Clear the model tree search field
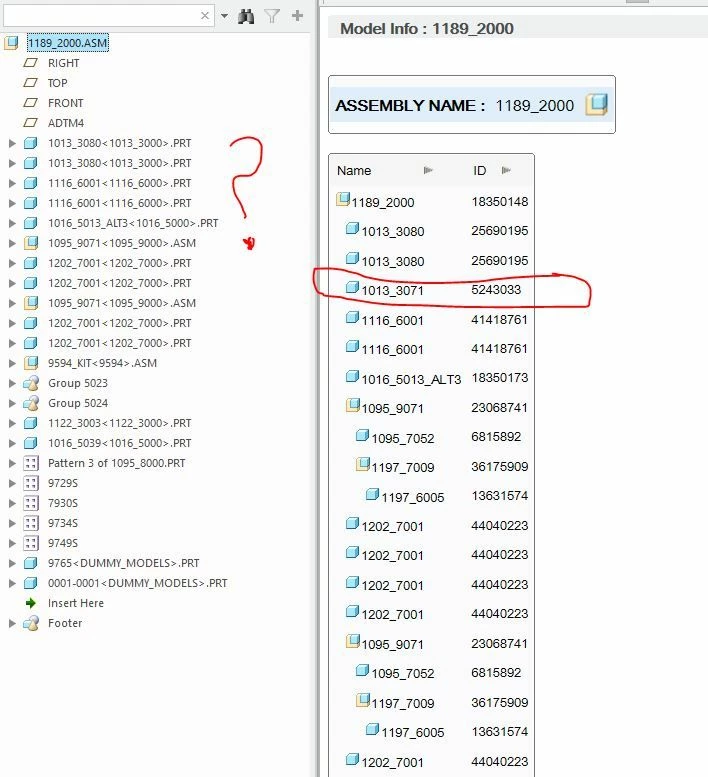 tap(205, 16)
